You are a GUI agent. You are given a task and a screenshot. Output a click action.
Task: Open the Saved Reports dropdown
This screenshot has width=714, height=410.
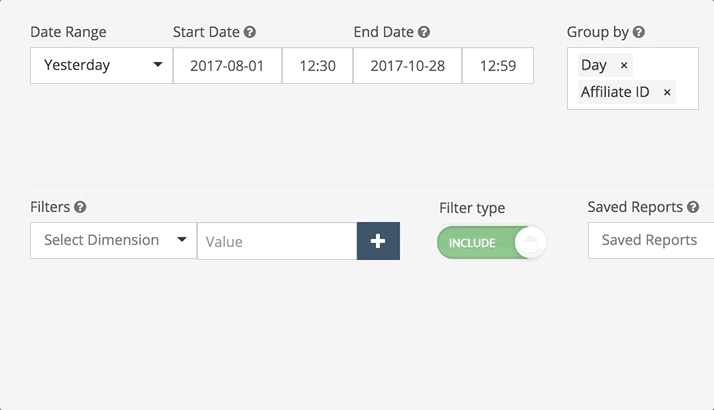[650, 240]
